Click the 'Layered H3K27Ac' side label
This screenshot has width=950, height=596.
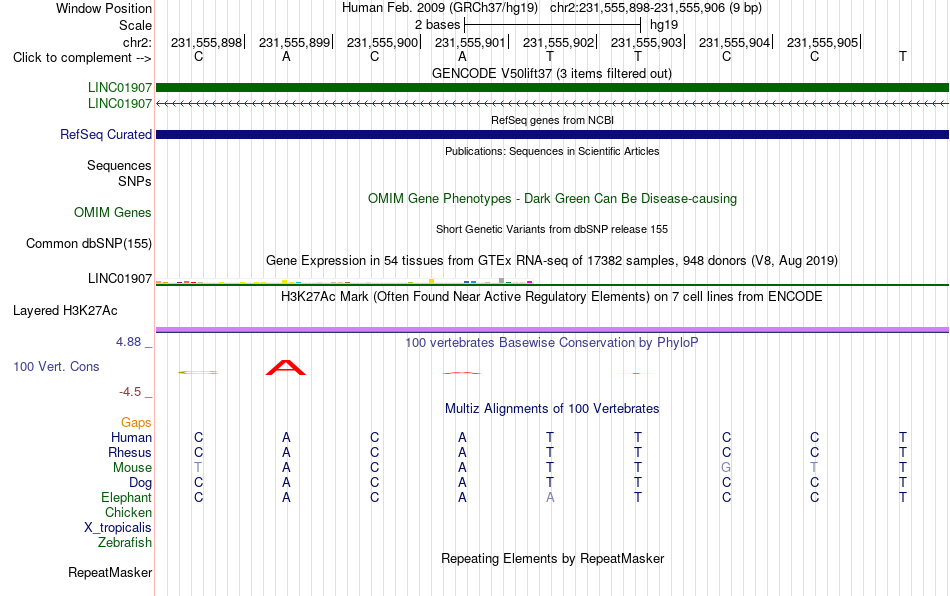point(65,311)
